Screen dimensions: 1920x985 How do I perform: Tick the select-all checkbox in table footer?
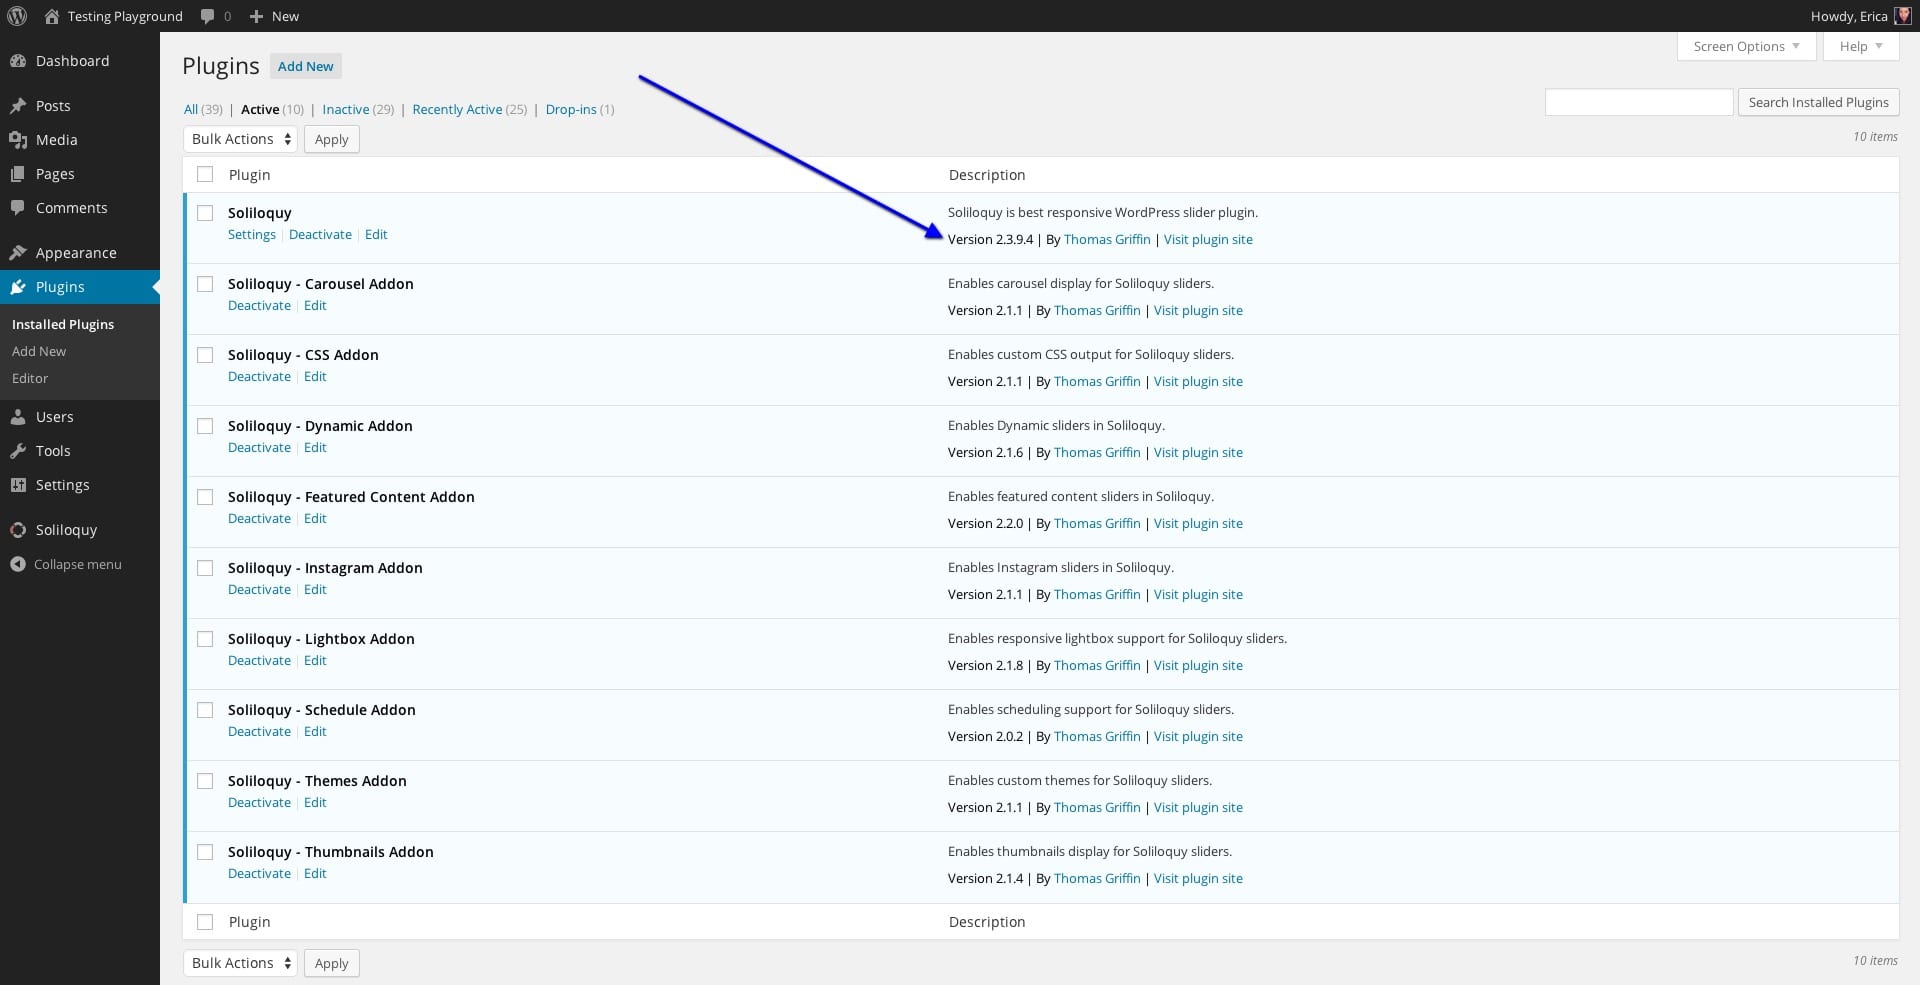click(x=205, y=922)
